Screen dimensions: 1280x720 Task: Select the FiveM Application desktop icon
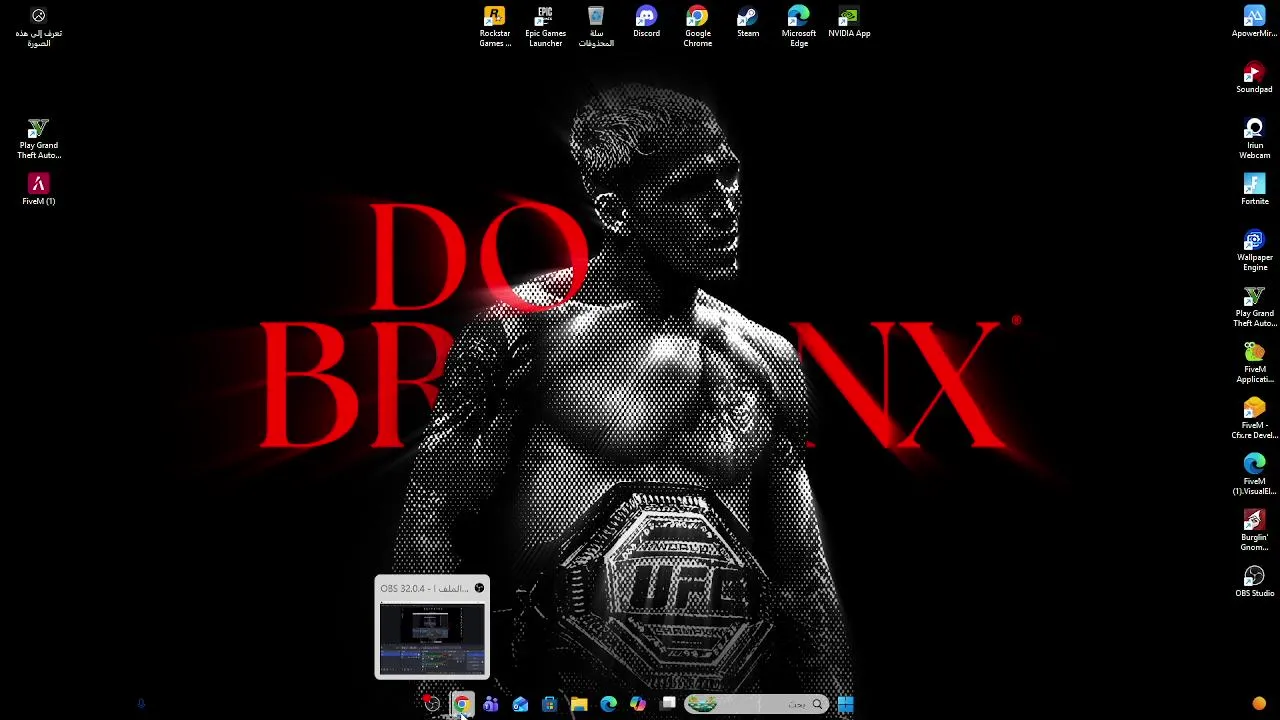[1254, 363]
